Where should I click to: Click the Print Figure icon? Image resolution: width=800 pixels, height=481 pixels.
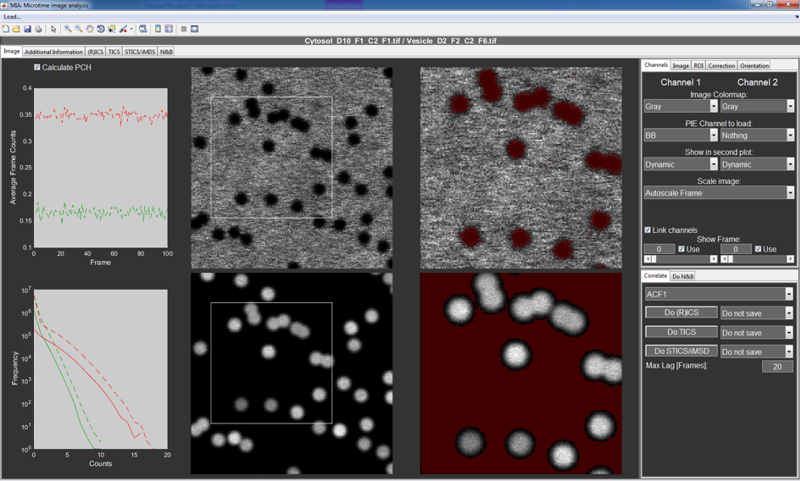click(39, 29)
